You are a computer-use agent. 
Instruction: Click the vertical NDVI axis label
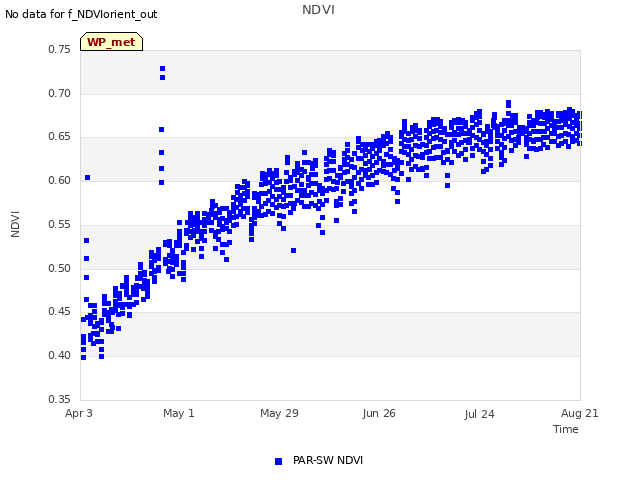[15, 224]
